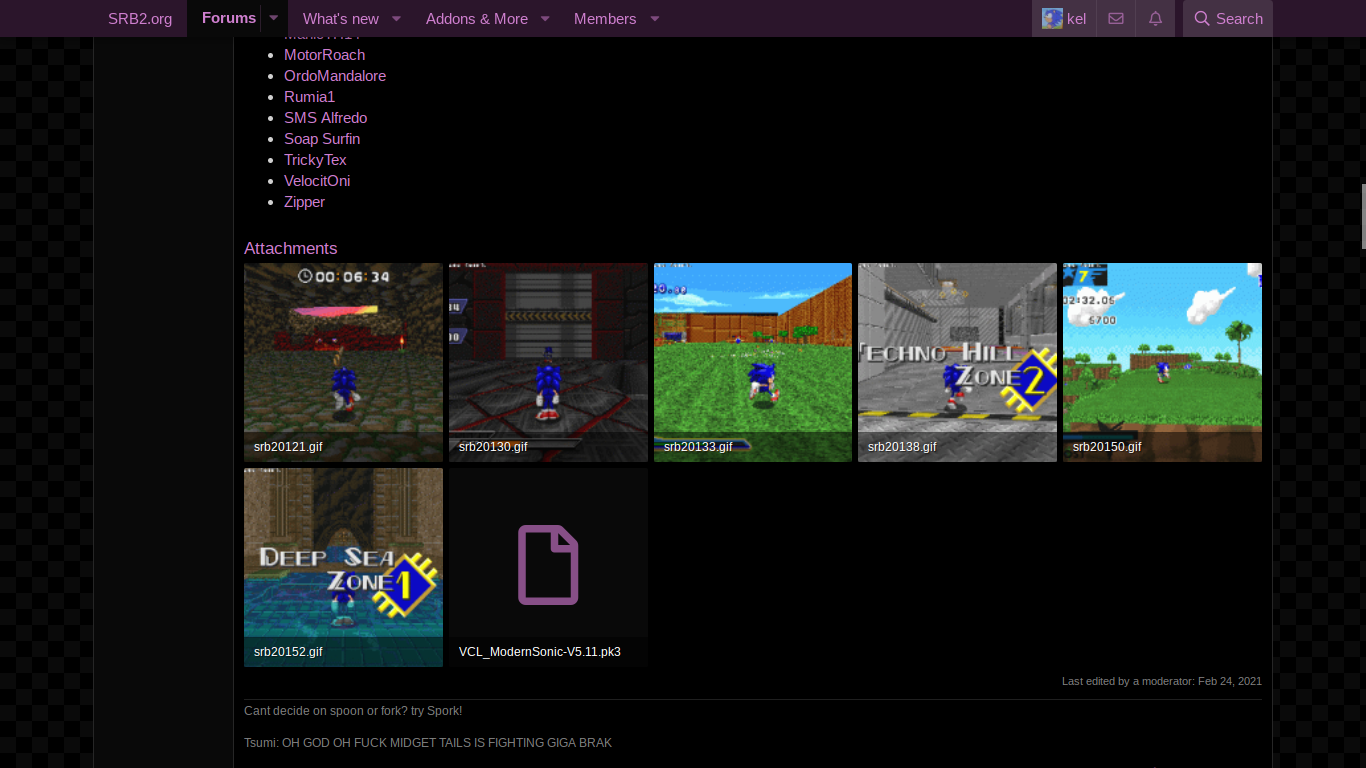Viewport: 1366px width, 768px height.
Task: Open Zipper's profile link
Action: tap(304, 202)
